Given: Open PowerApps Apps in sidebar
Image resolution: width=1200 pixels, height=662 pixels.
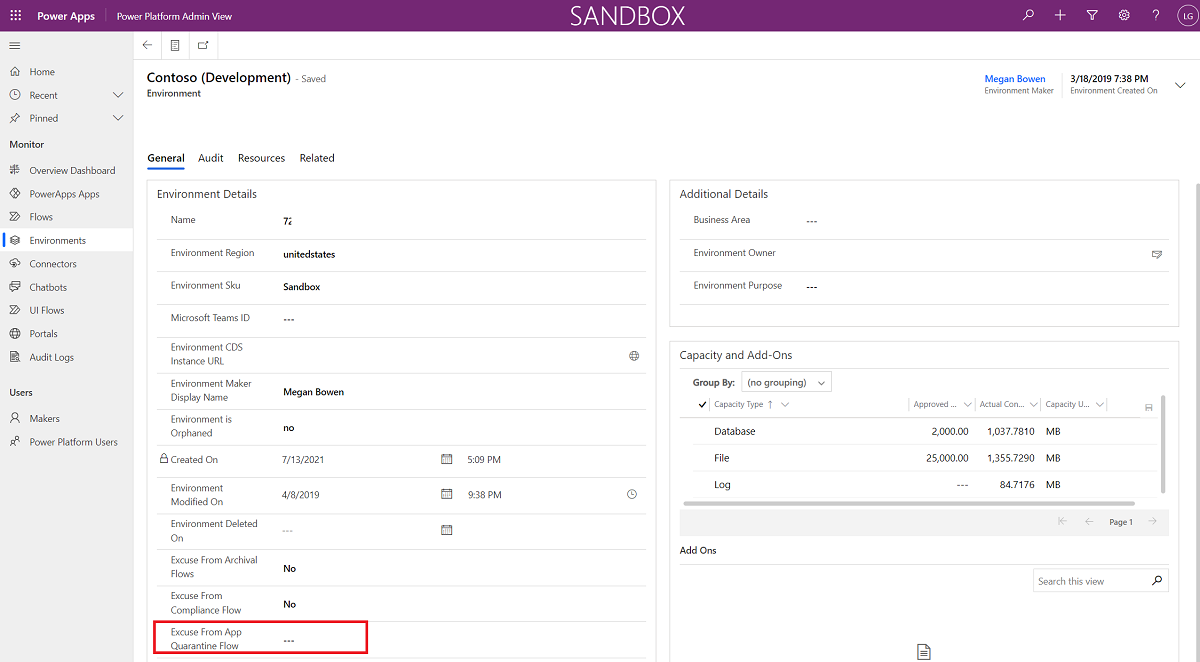Looking at the screenshot, I should coord(66,194).
